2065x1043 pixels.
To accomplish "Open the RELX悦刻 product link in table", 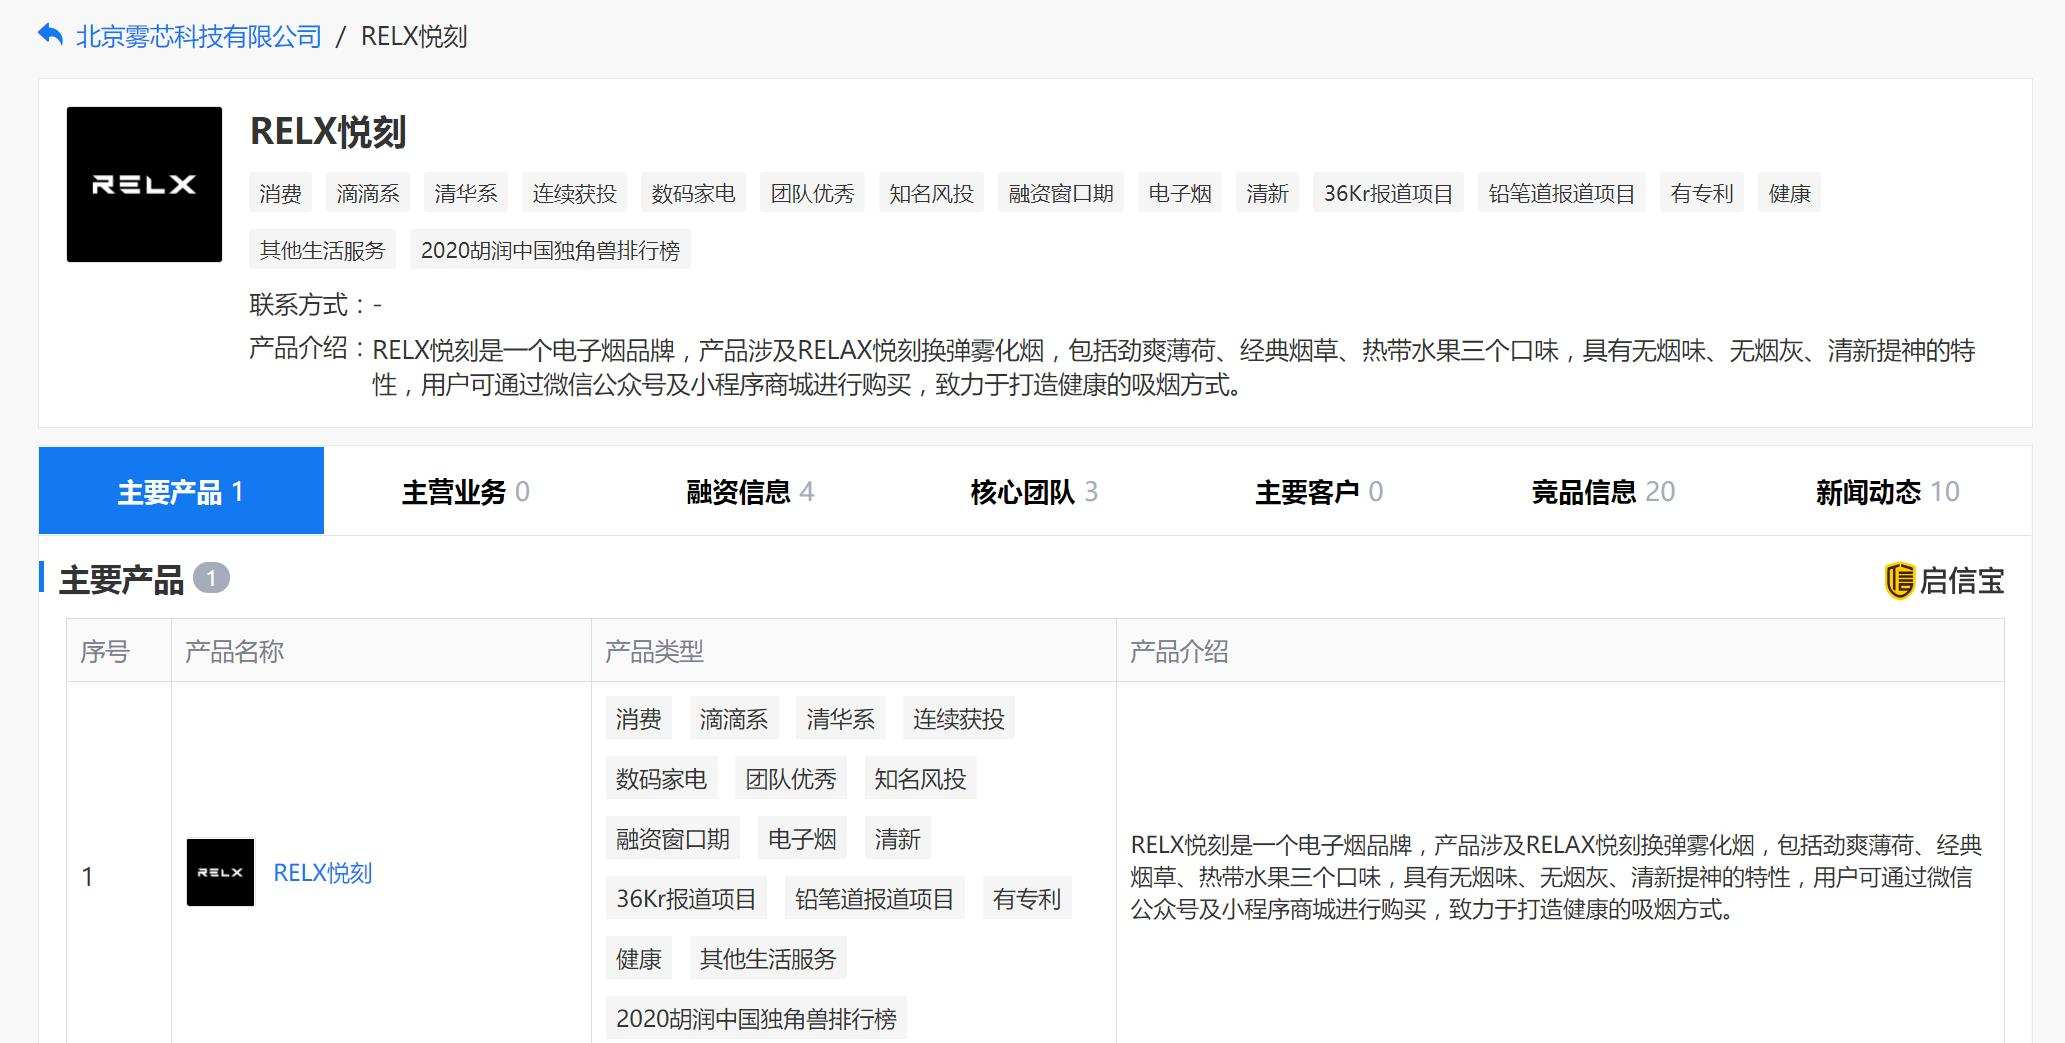I will coord(322,873).
